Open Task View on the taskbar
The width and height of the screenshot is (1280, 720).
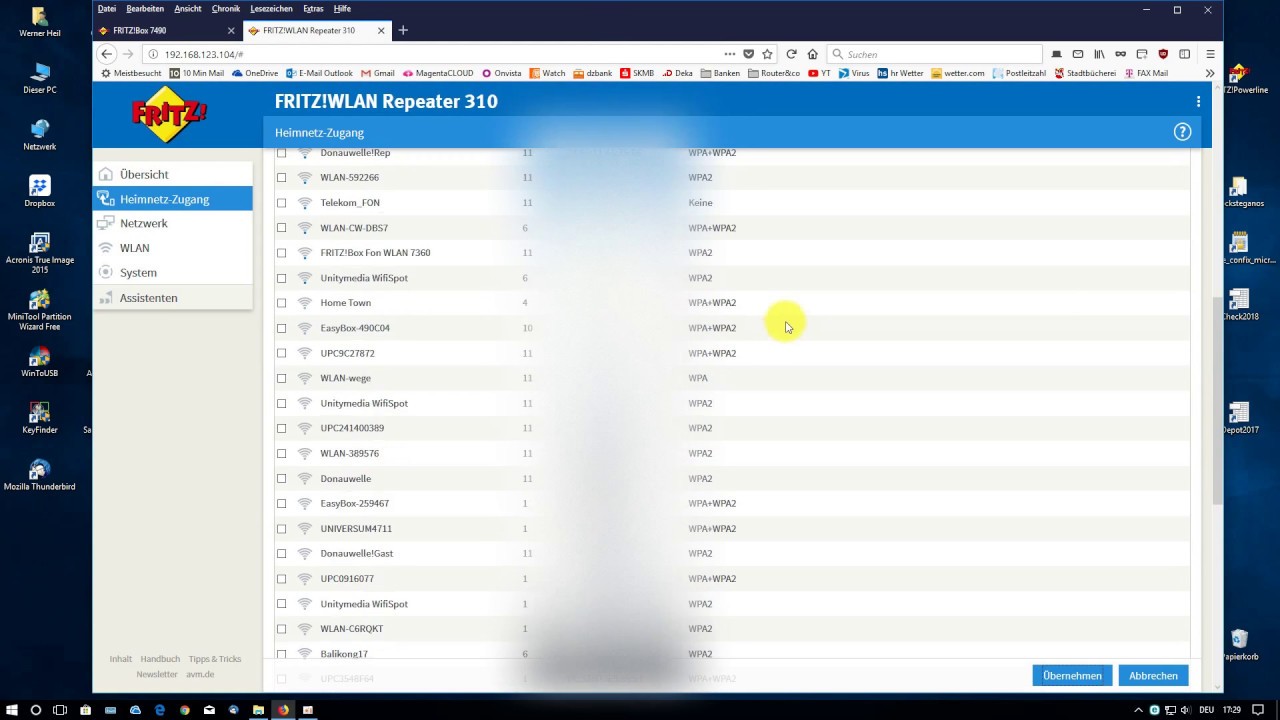[60, 710]
